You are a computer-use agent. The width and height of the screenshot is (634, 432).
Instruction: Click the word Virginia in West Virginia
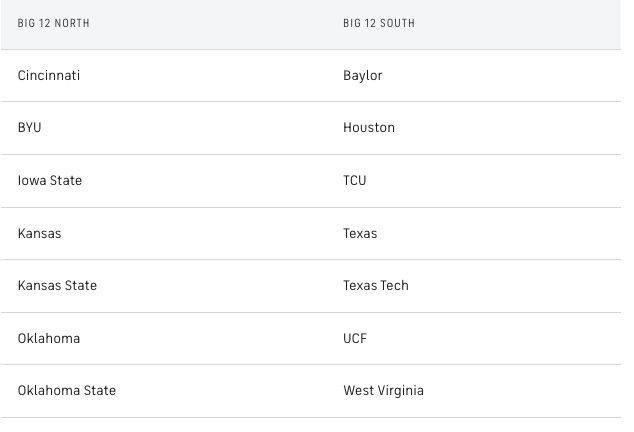point(401,391)
